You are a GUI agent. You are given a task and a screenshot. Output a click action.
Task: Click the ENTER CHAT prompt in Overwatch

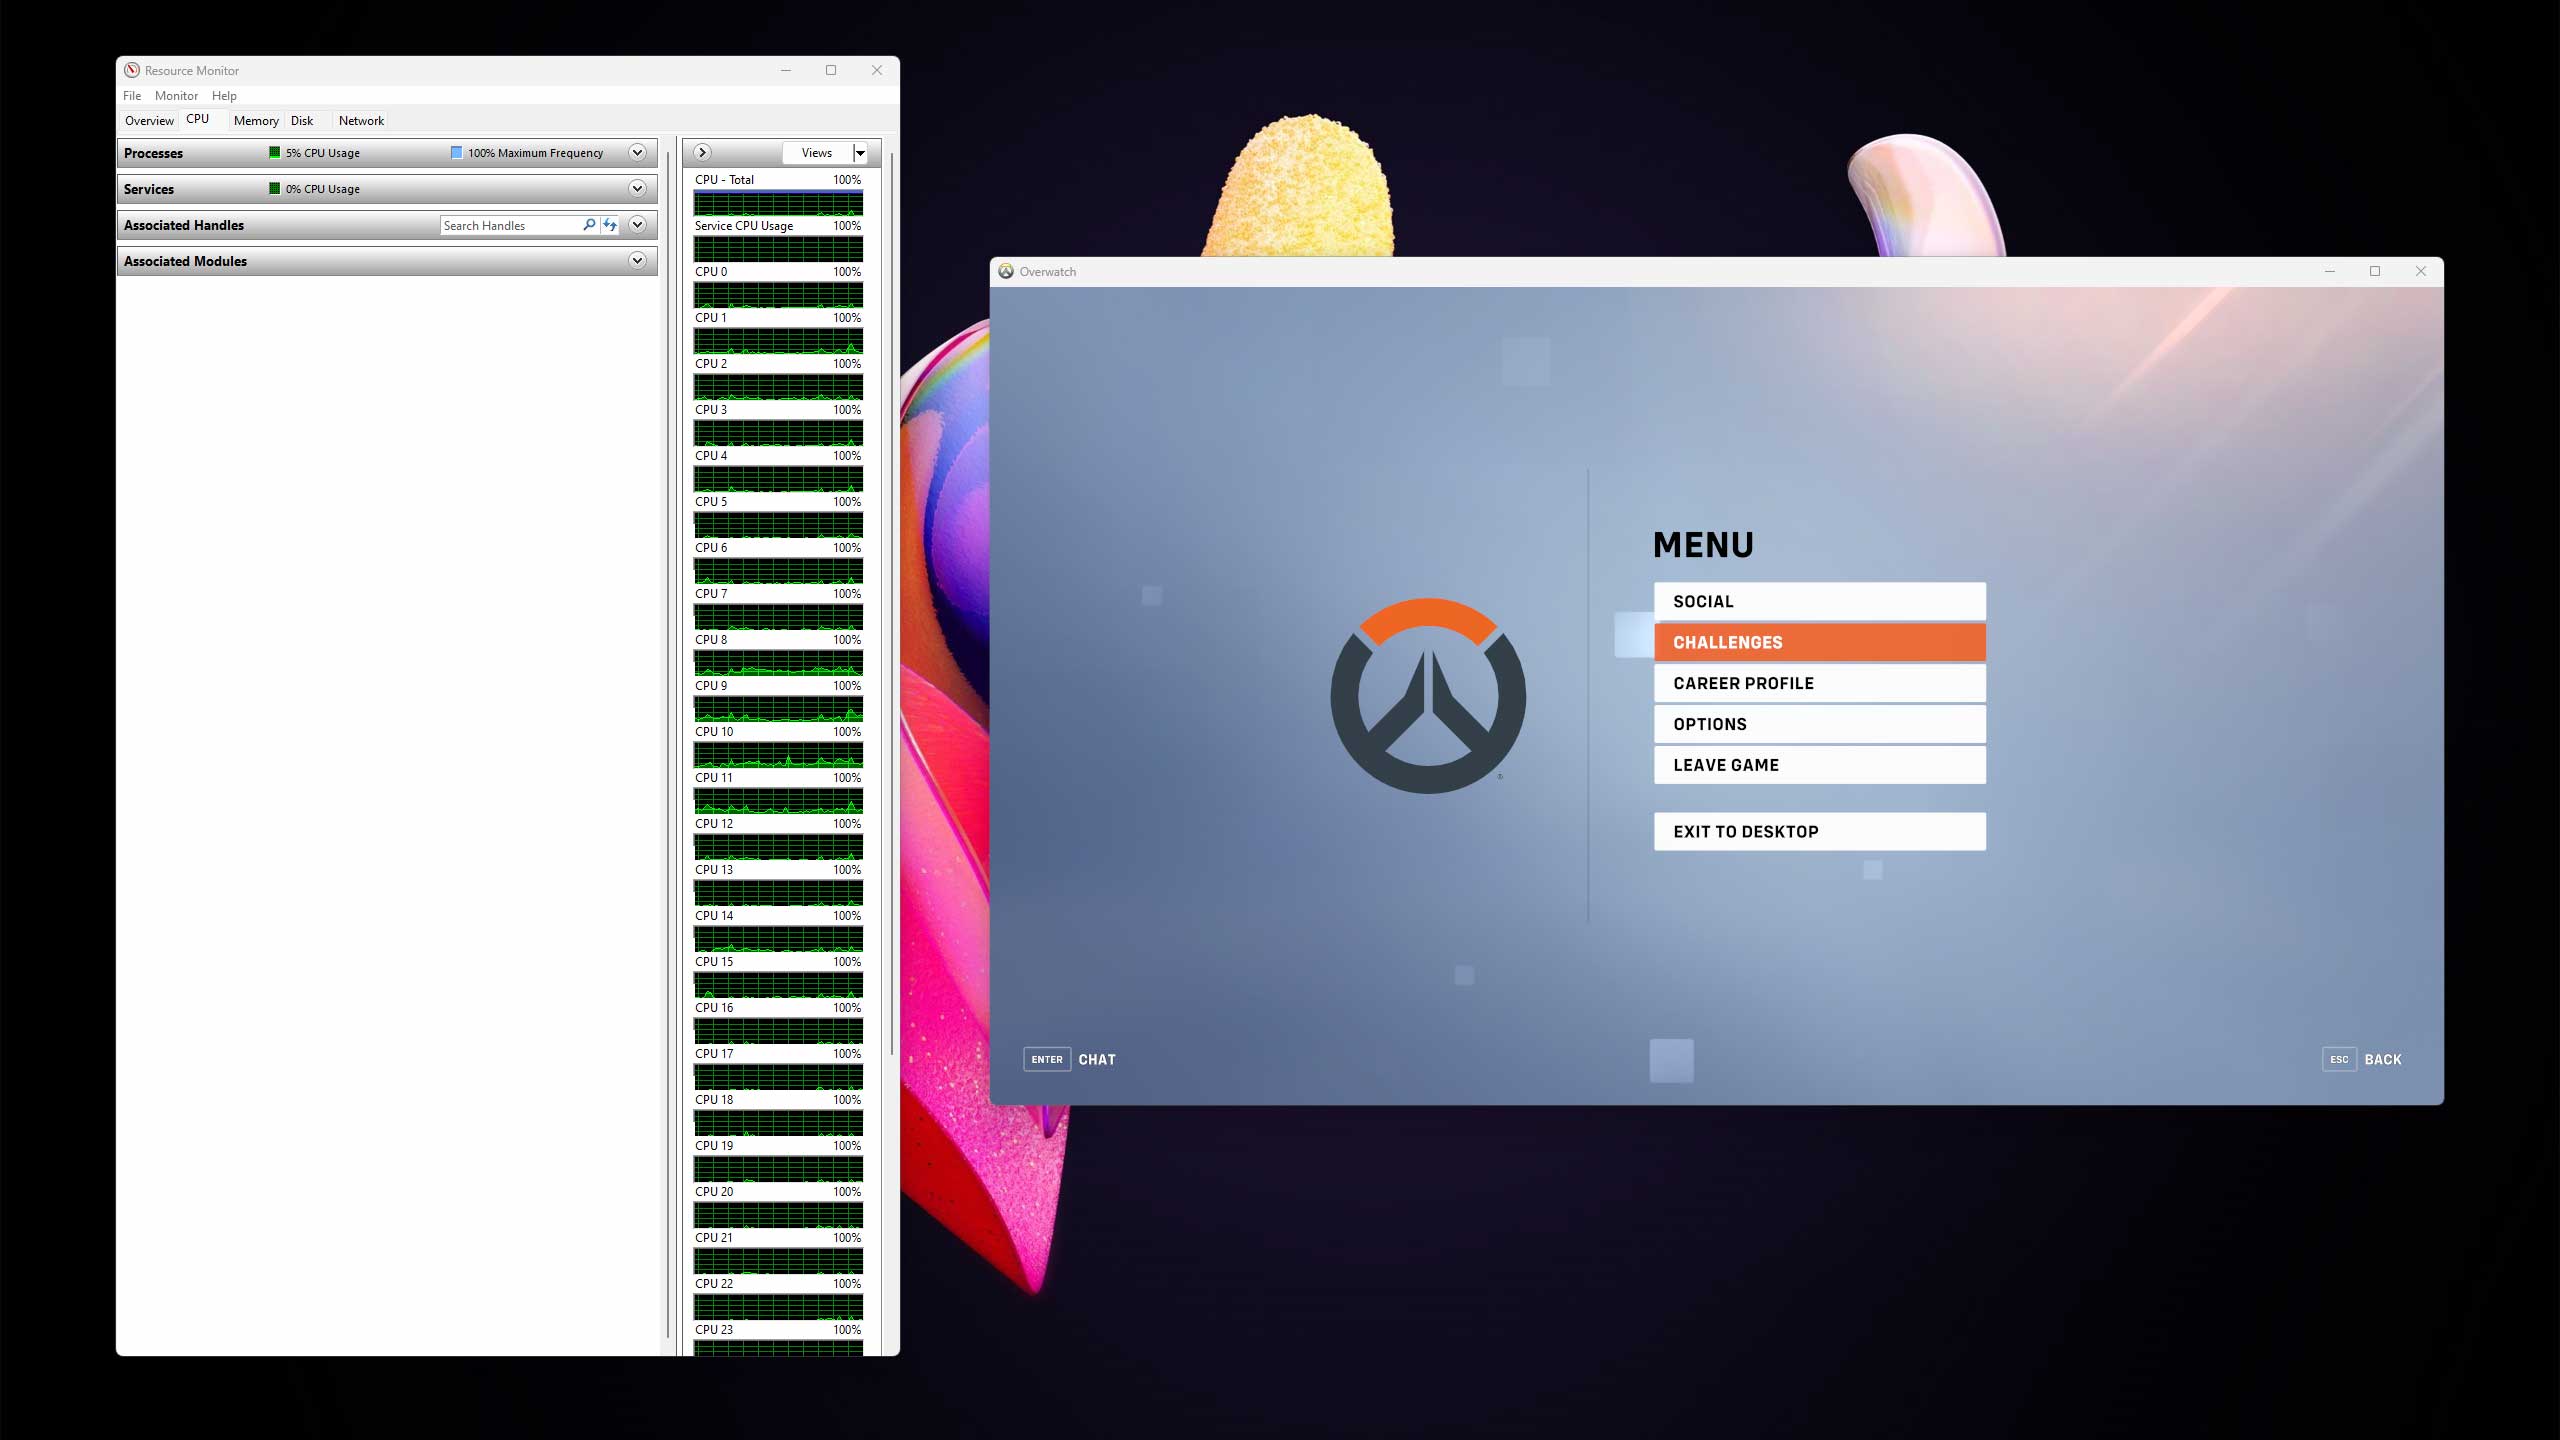click(x=1069, y=1059)
